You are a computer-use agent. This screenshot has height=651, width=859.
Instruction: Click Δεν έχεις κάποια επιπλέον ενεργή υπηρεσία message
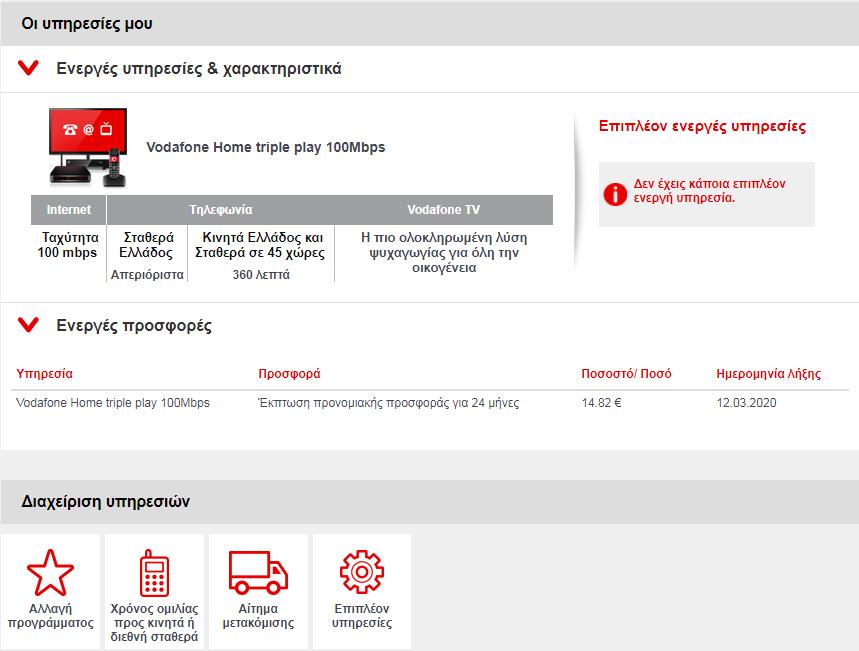[709, 191]
